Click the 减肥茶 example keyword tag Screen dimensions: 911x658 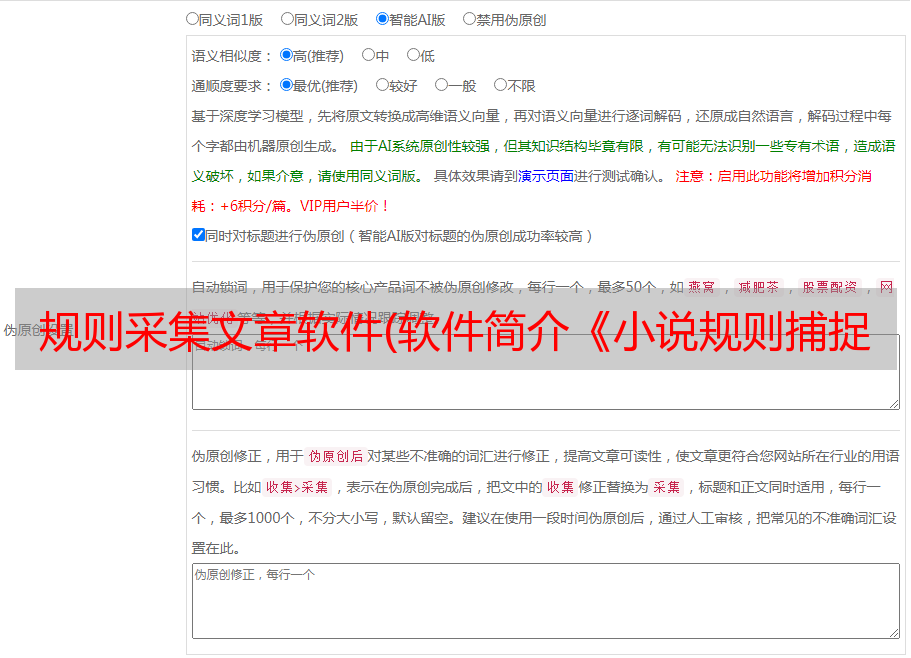pos(758,287)
